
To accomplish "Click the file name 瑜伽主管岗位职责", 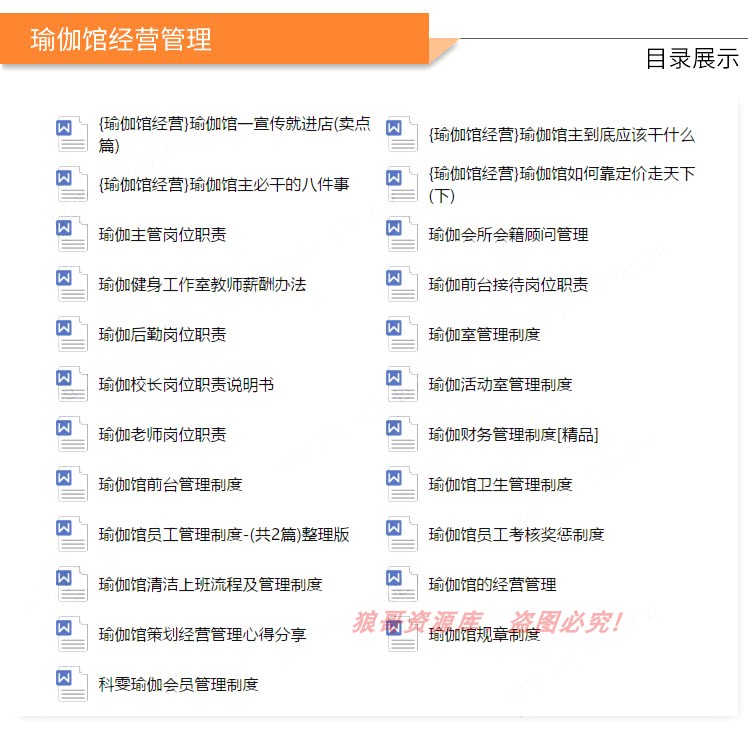I will 162,235.
